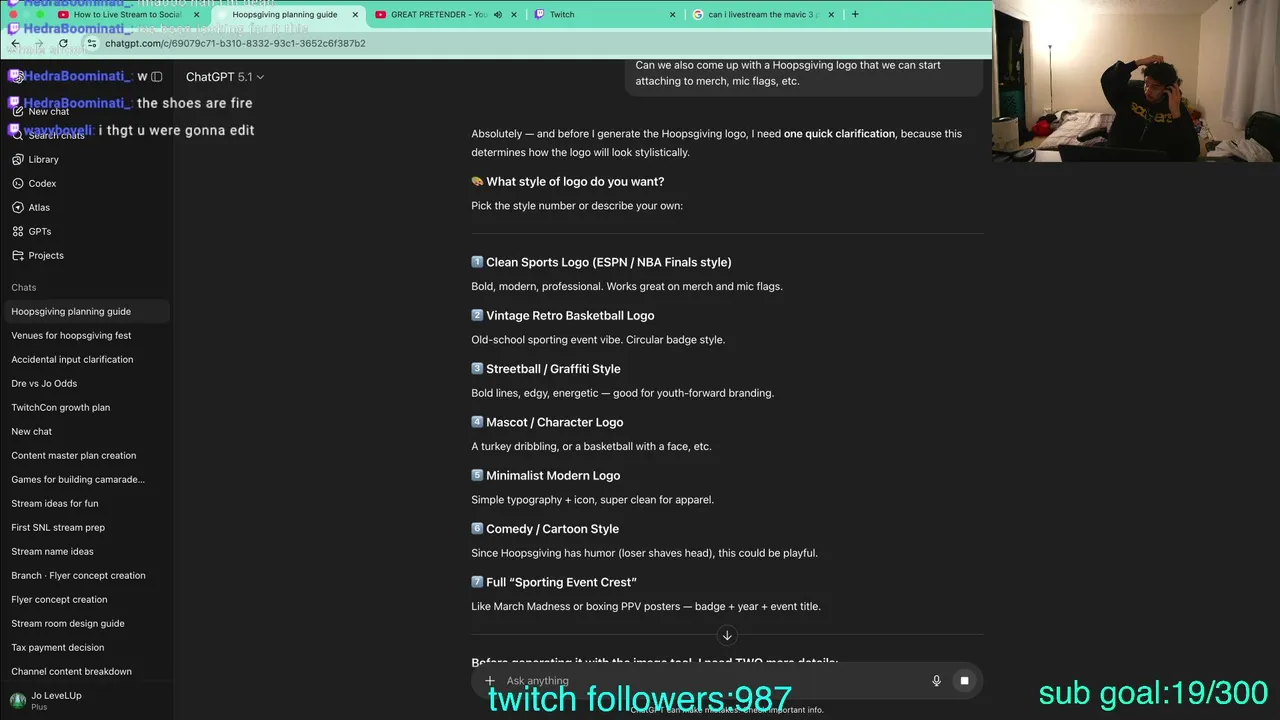Mute the GREAT PRETENDER tab audio icon

click(497, 15)
